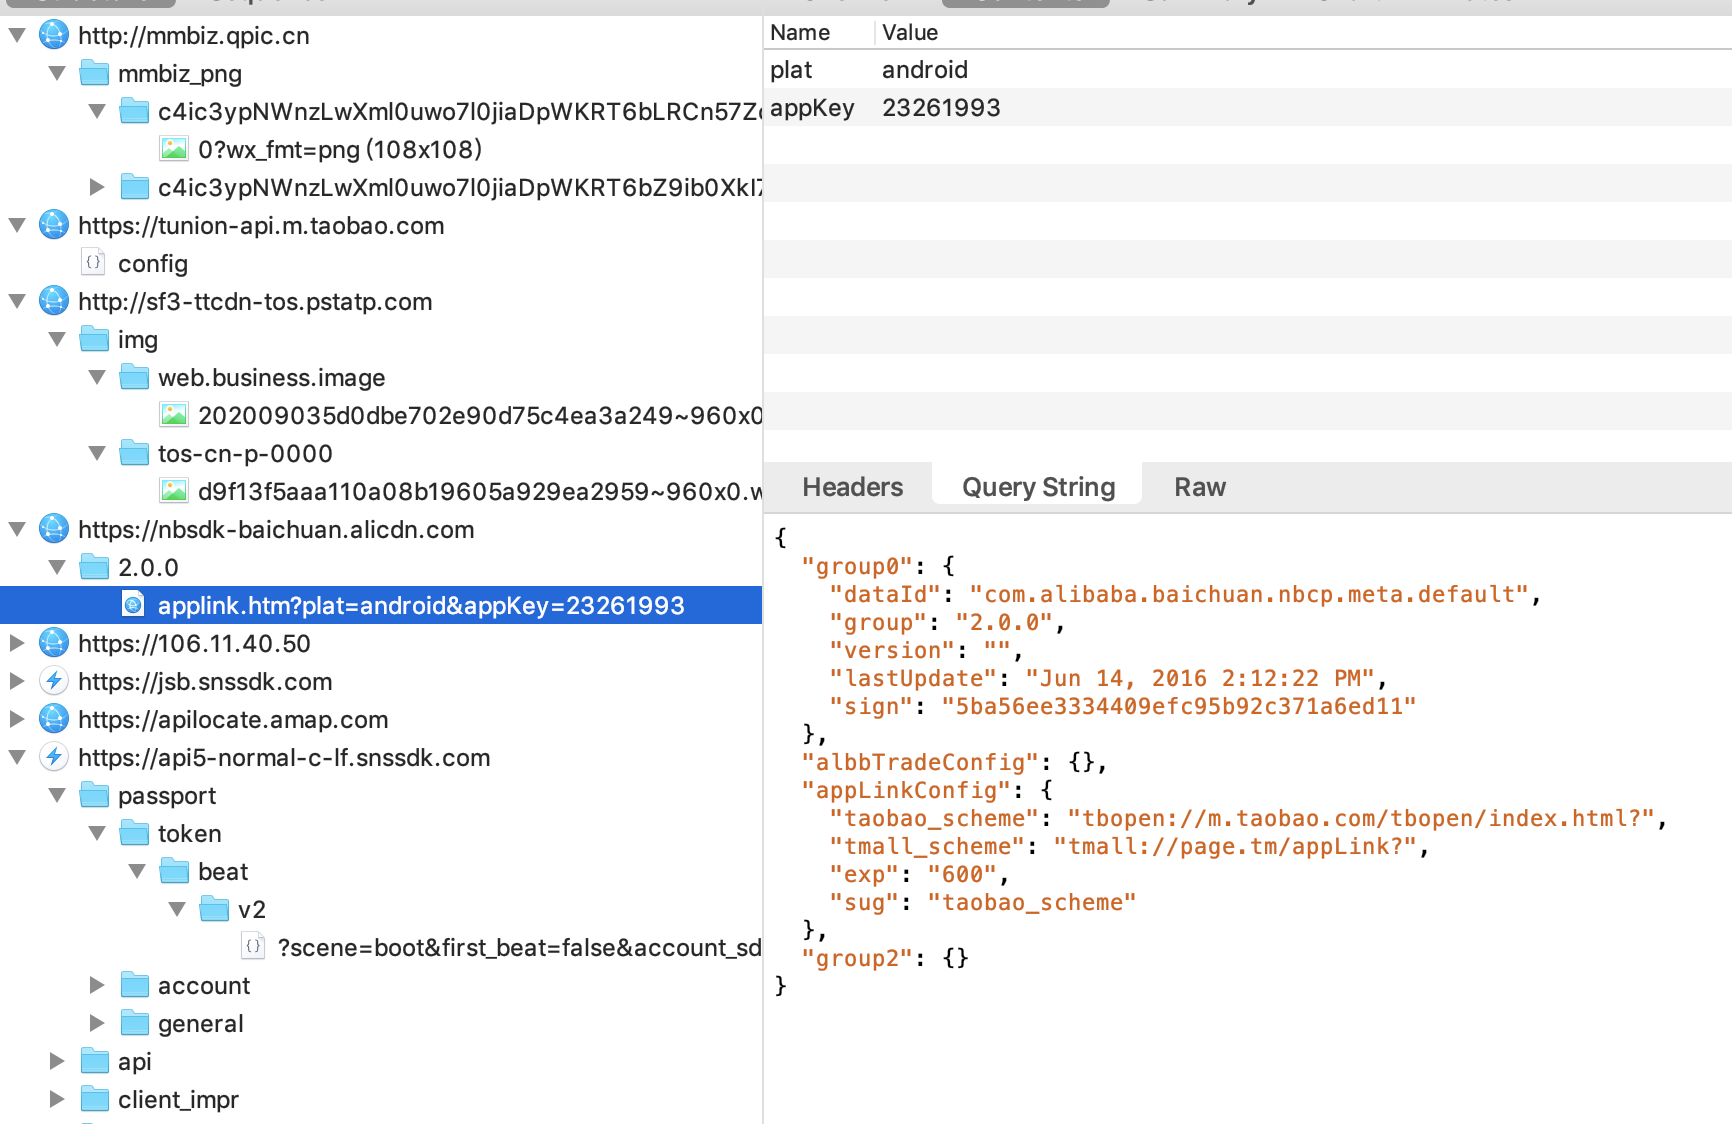Click the token folder icon
The image size is (1732, 1124).
tap(134, 833)
